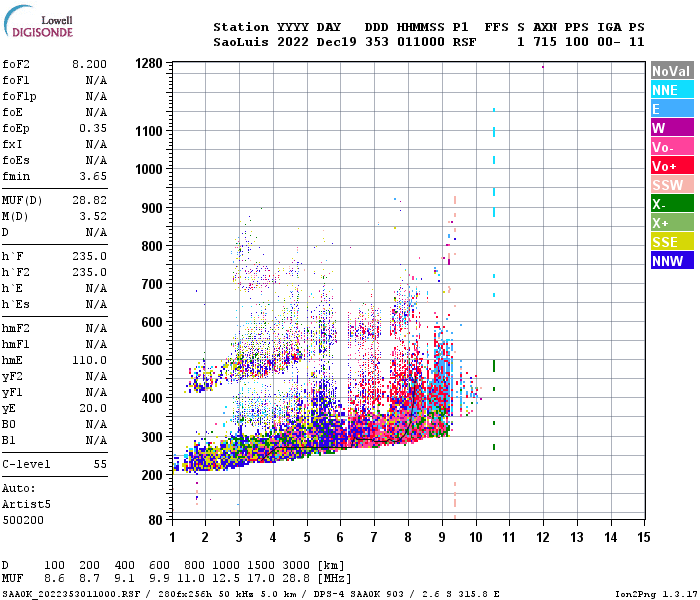Click the 80 km y-axis label
700x600 pixels.
click(x=155, y=520)
